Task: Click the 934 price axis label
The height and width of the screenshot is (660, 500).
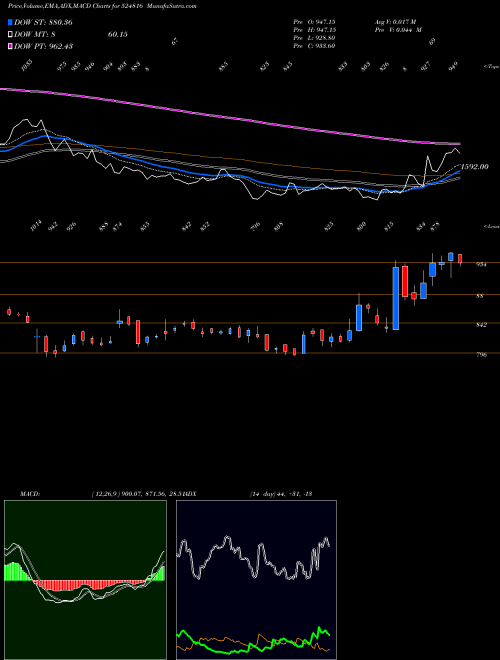Action: click(x=481, y=265)
